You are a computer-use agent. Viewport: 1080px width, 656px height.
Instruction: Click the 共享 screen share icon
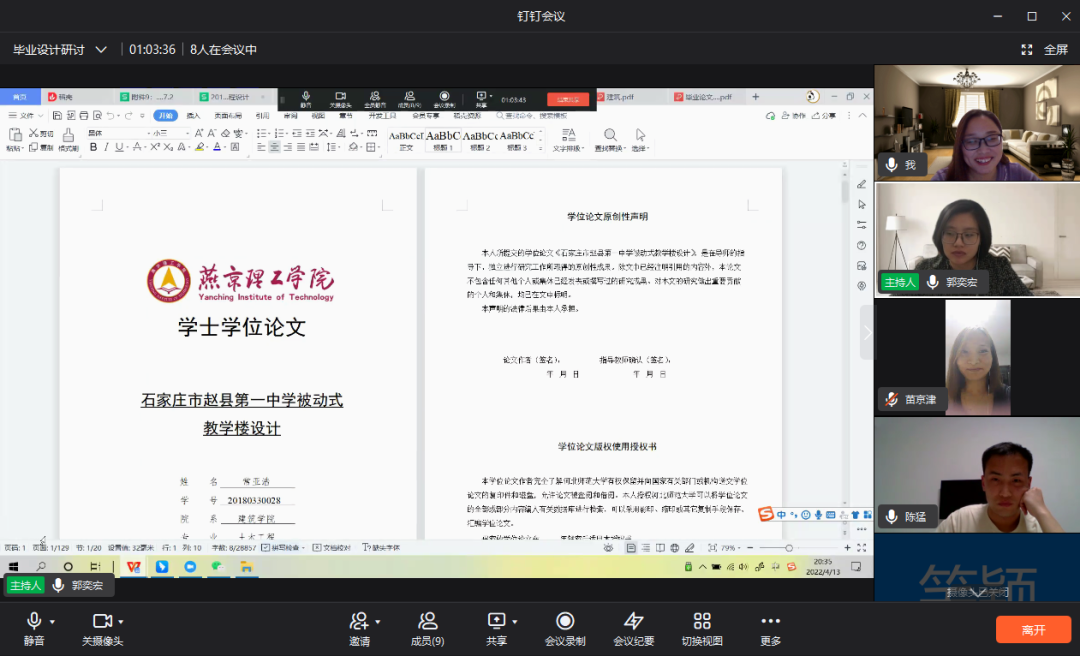(496, 622)
